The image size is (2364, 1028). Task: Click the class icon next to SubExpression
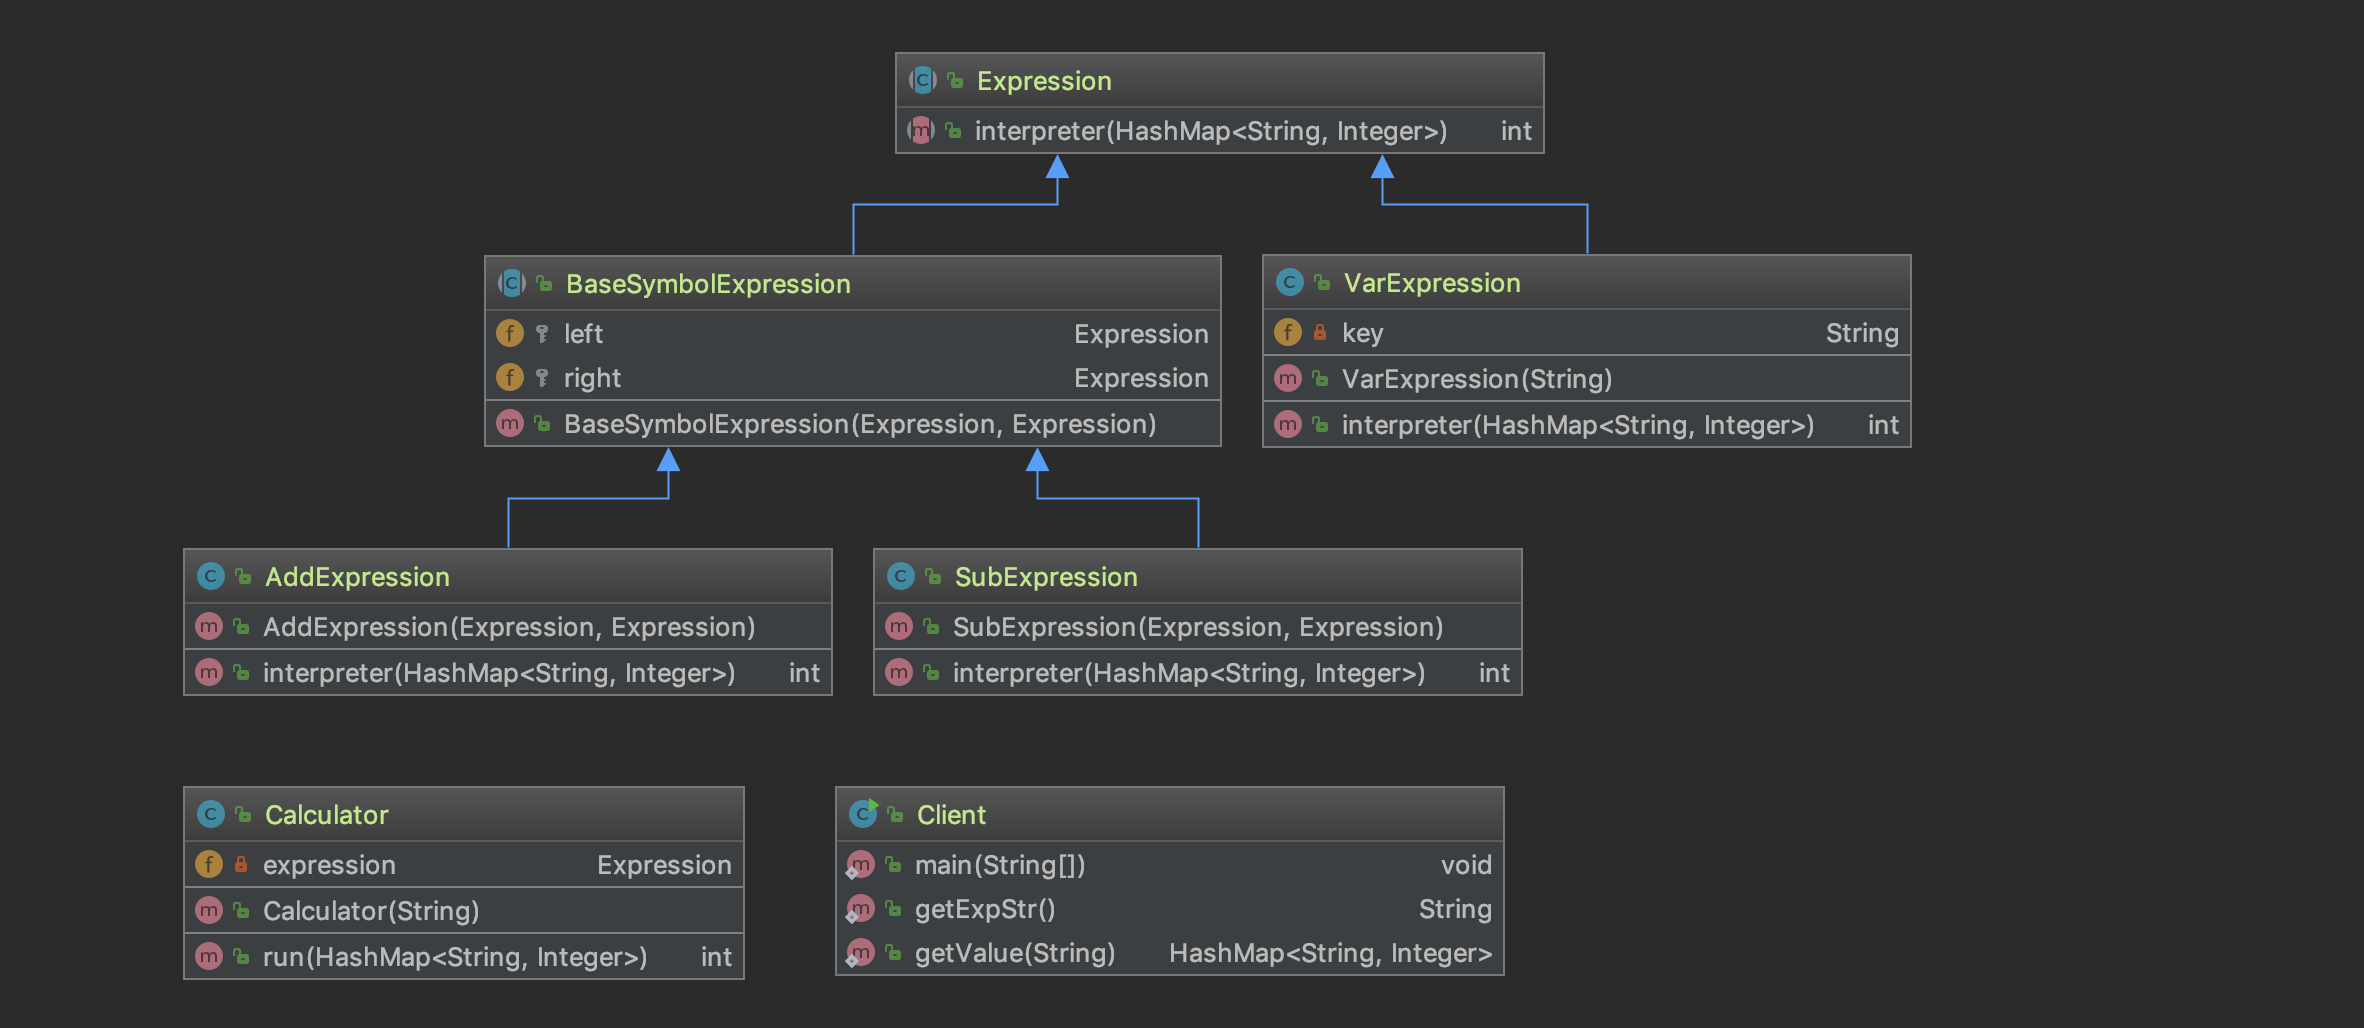900,576
